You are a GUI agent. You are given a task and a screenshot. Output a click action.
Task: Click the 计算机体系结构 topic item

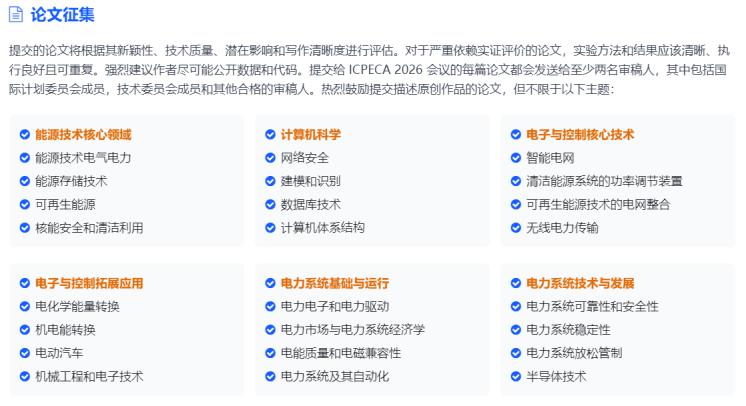pyautogui.click(x=322, y=228)
